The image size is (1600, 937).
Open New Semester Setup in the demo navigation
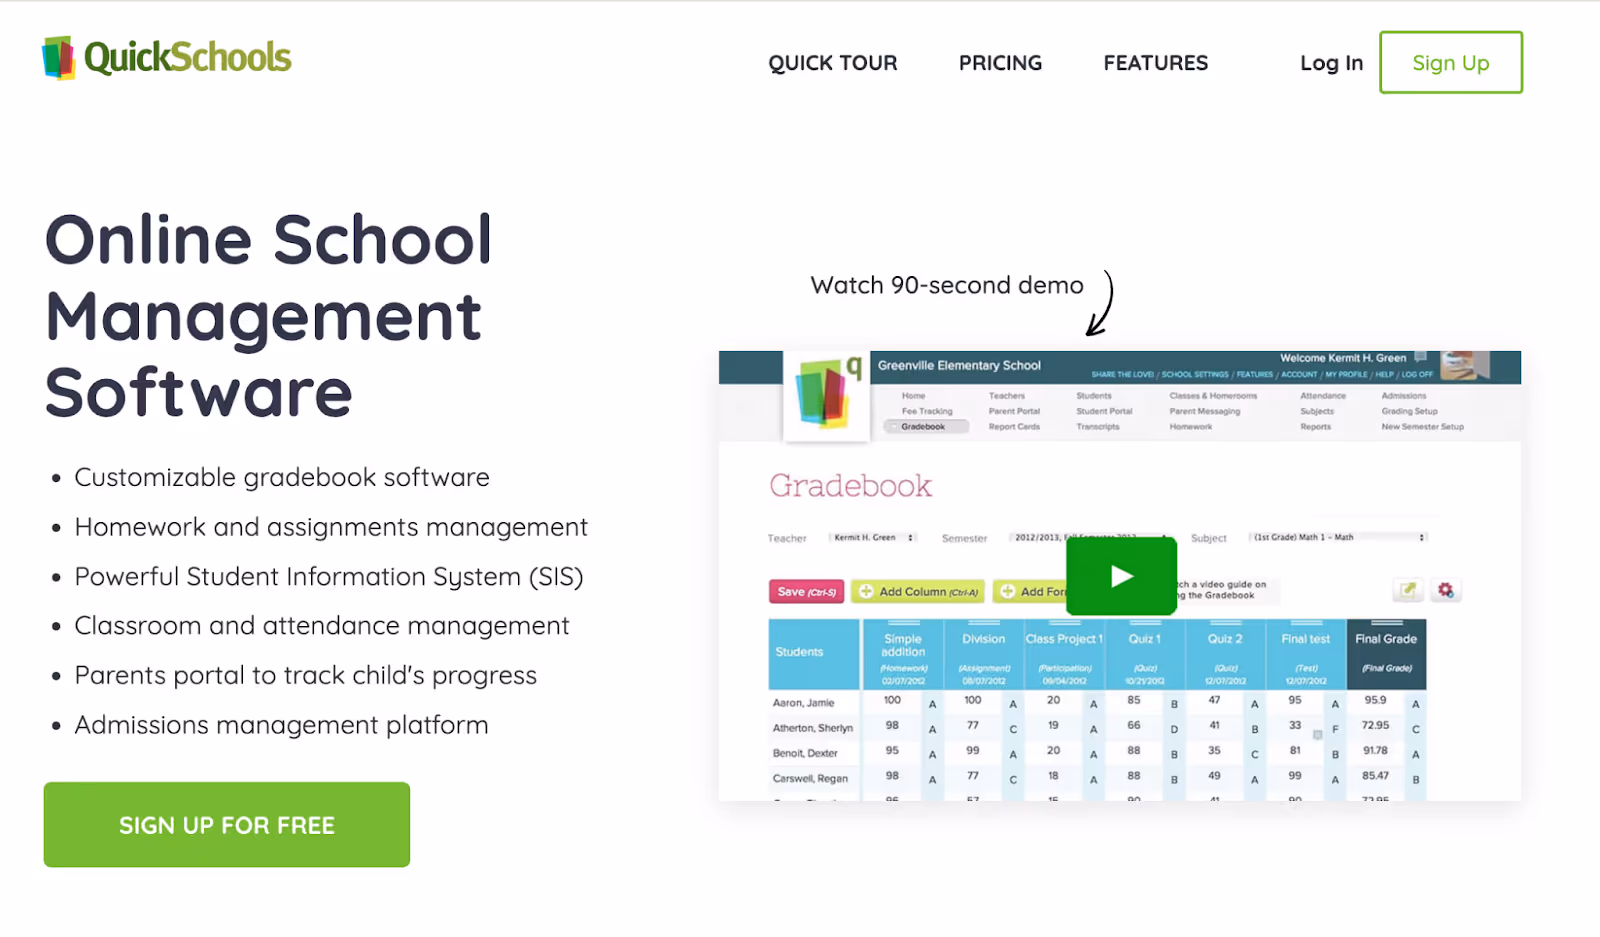point(1422,427)
